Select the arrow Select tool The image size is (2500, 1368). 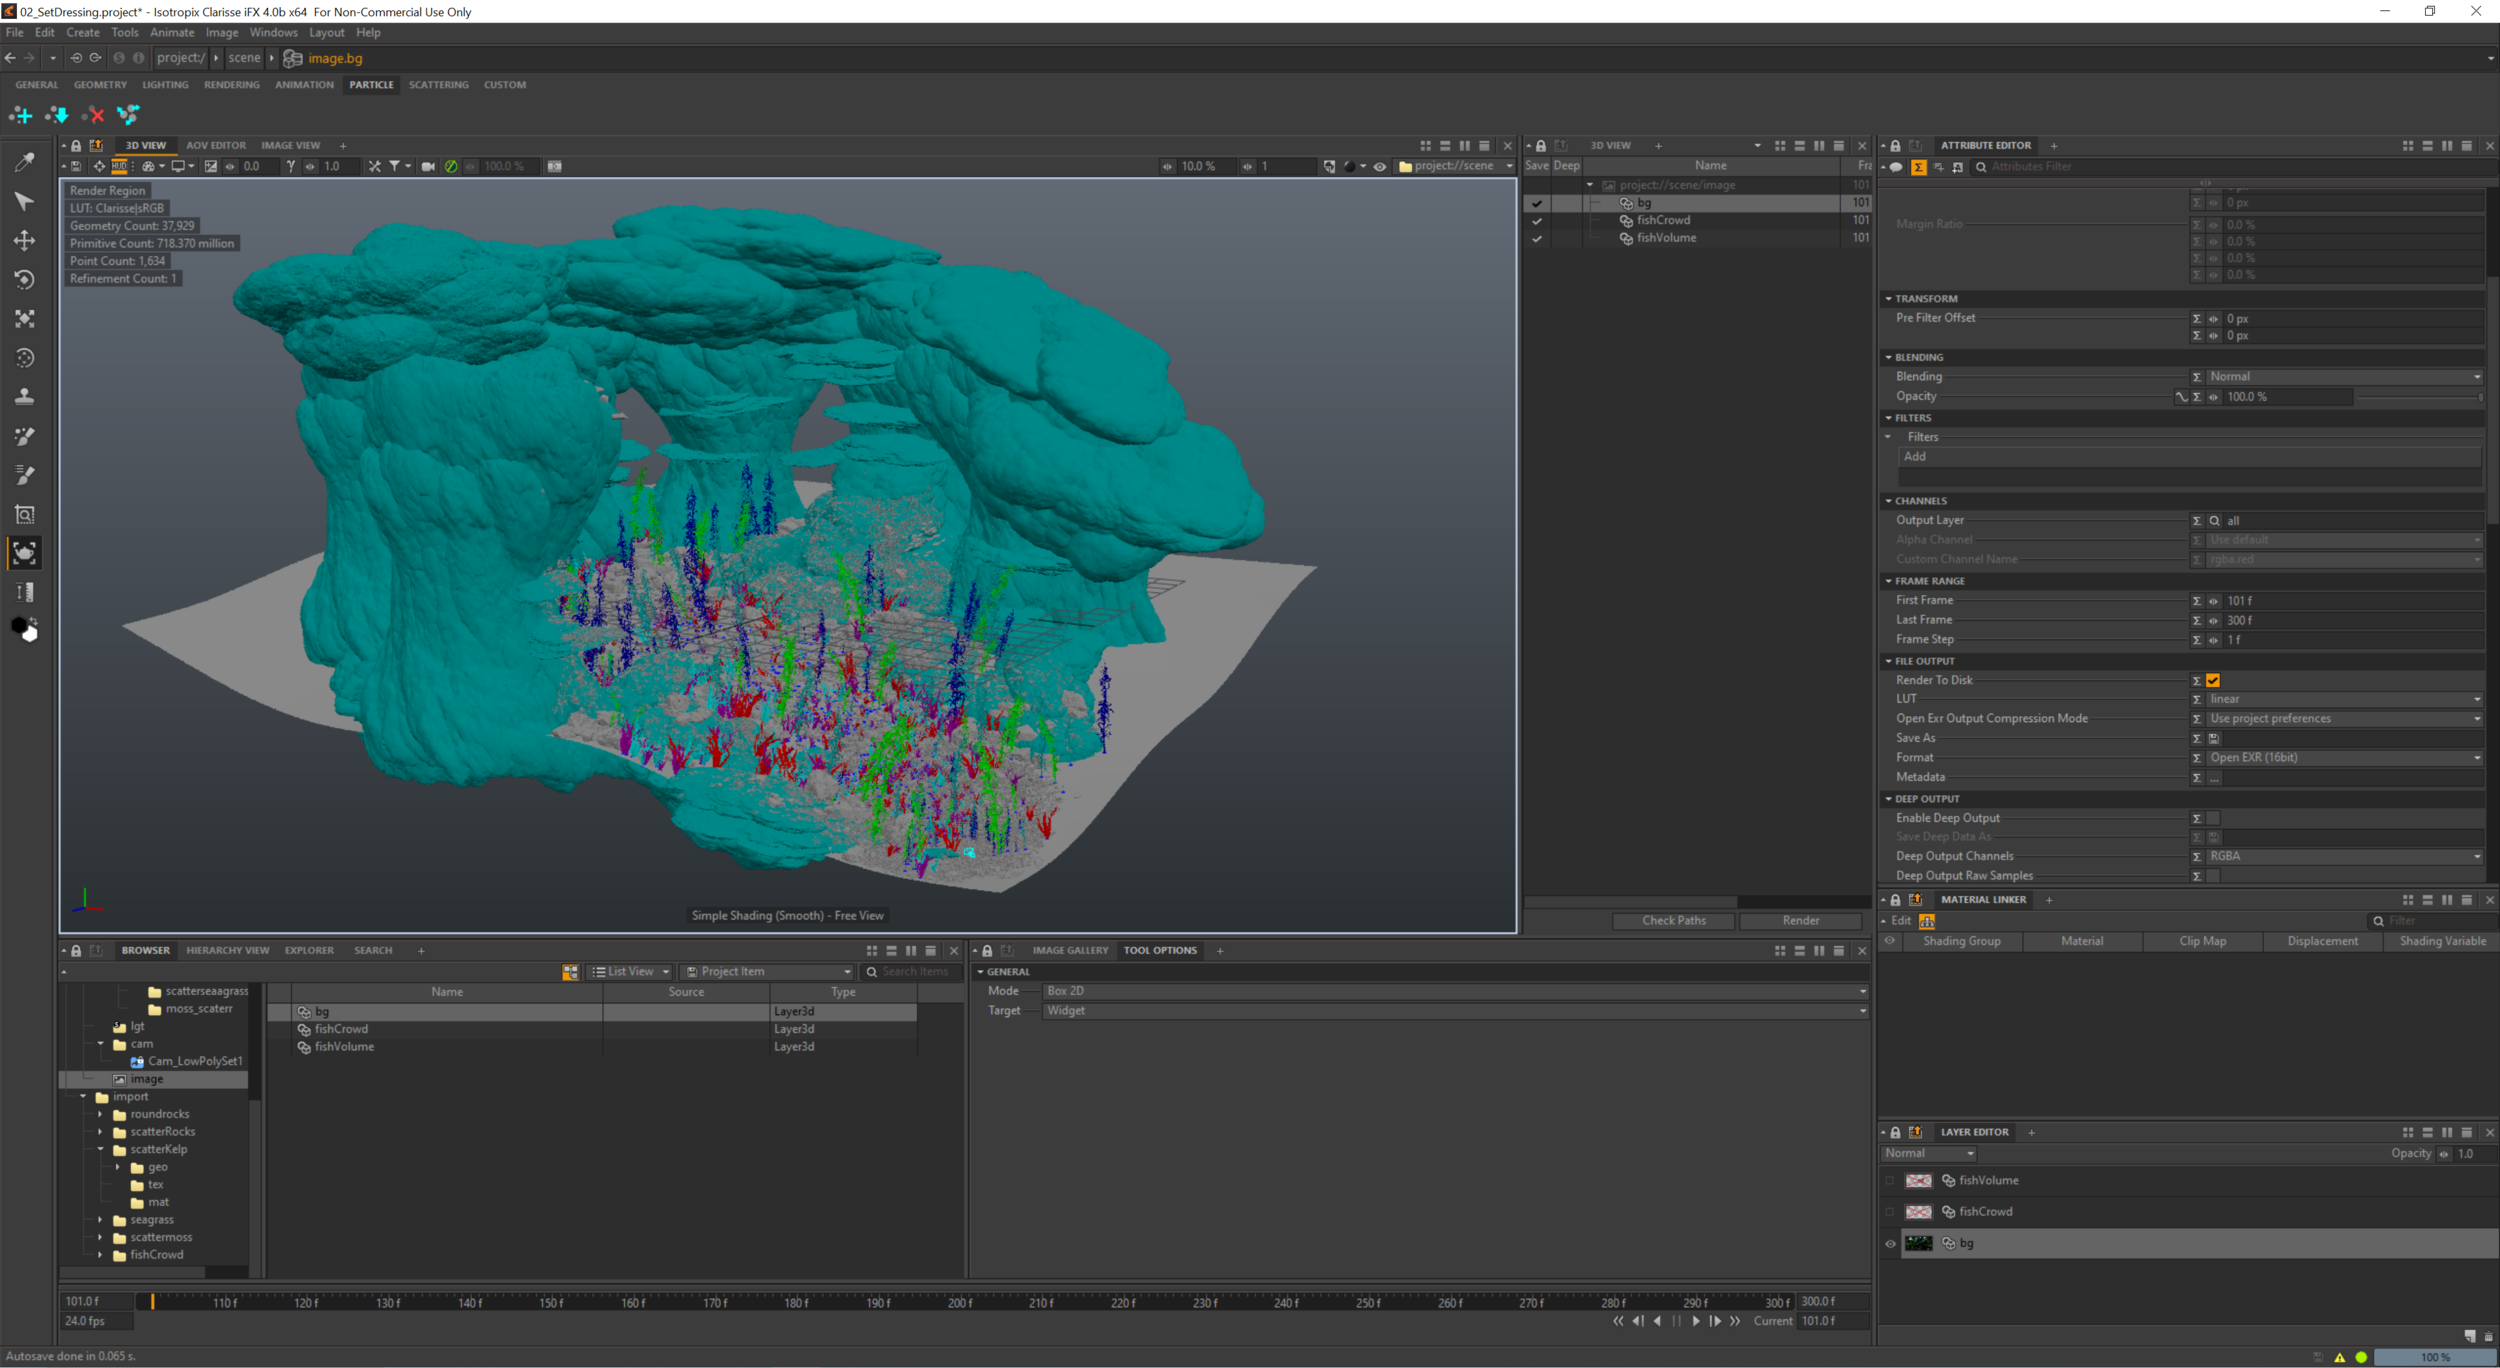click(24, 202)
